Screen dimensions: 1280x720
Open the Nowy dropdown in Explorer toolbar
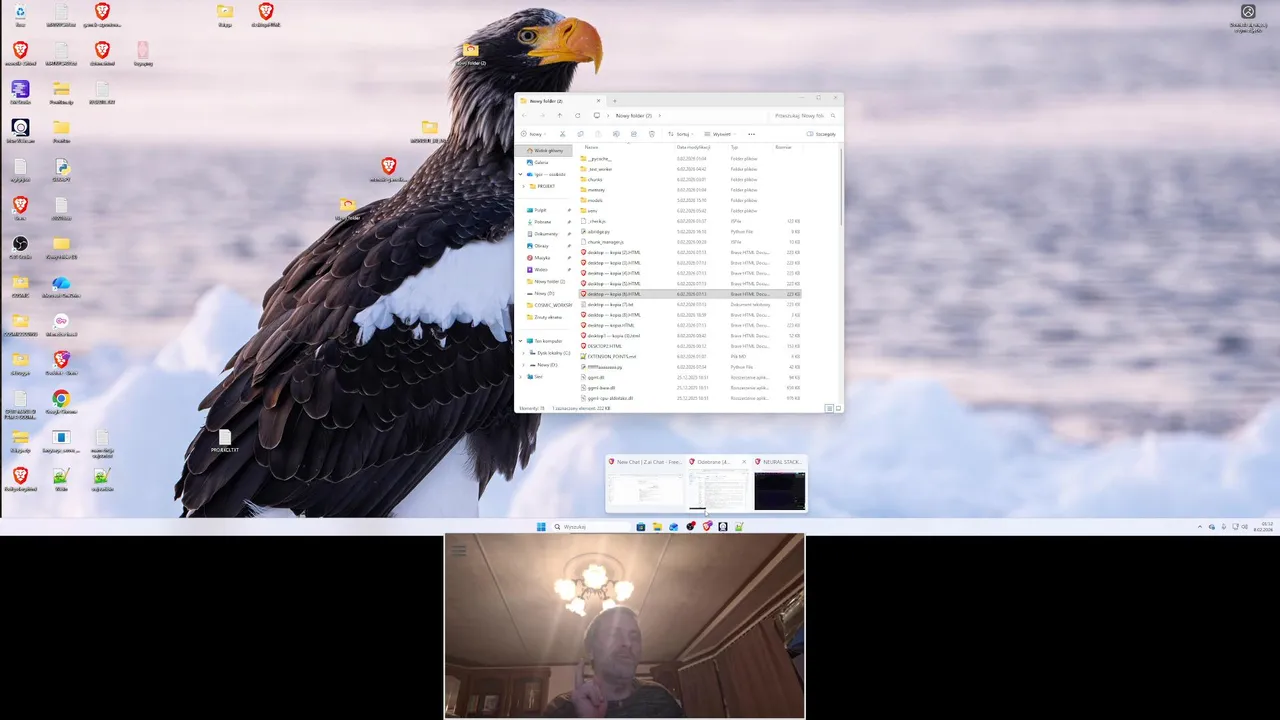pyautogui.click(x=534, y=134)
